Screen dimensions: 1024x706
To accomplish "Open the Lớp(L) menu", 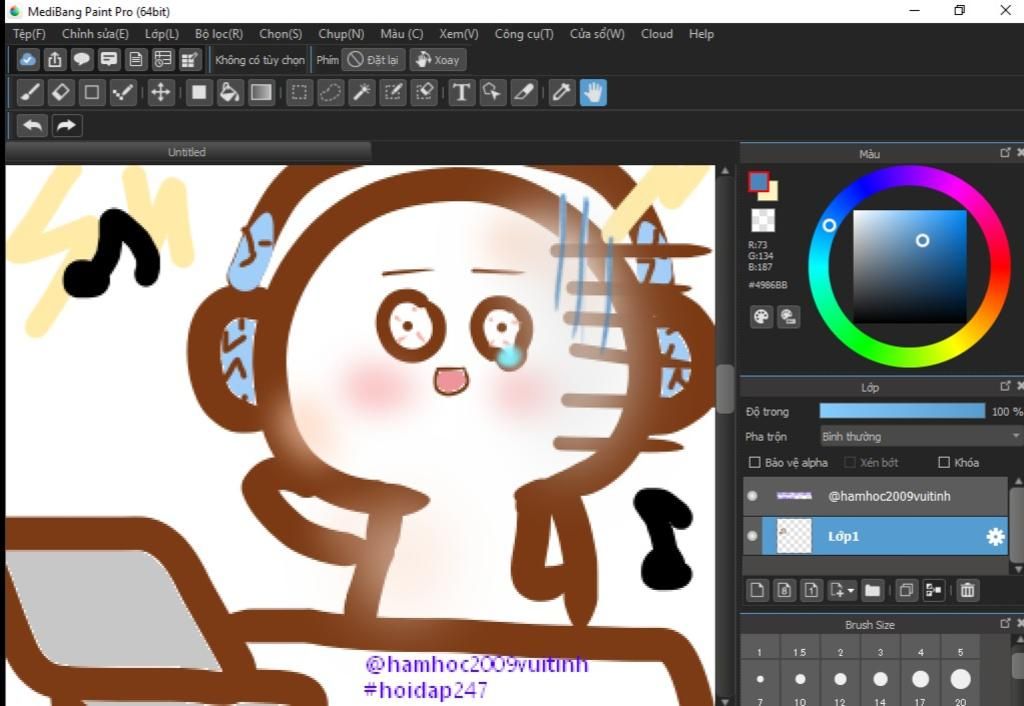I will [x=162, y=34].
